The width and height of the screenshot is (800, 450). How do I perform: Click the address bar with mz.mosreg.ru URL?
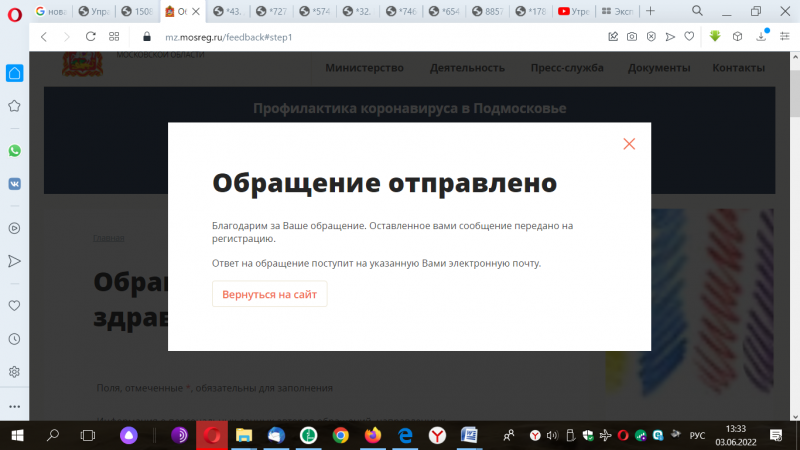[350, 37]
